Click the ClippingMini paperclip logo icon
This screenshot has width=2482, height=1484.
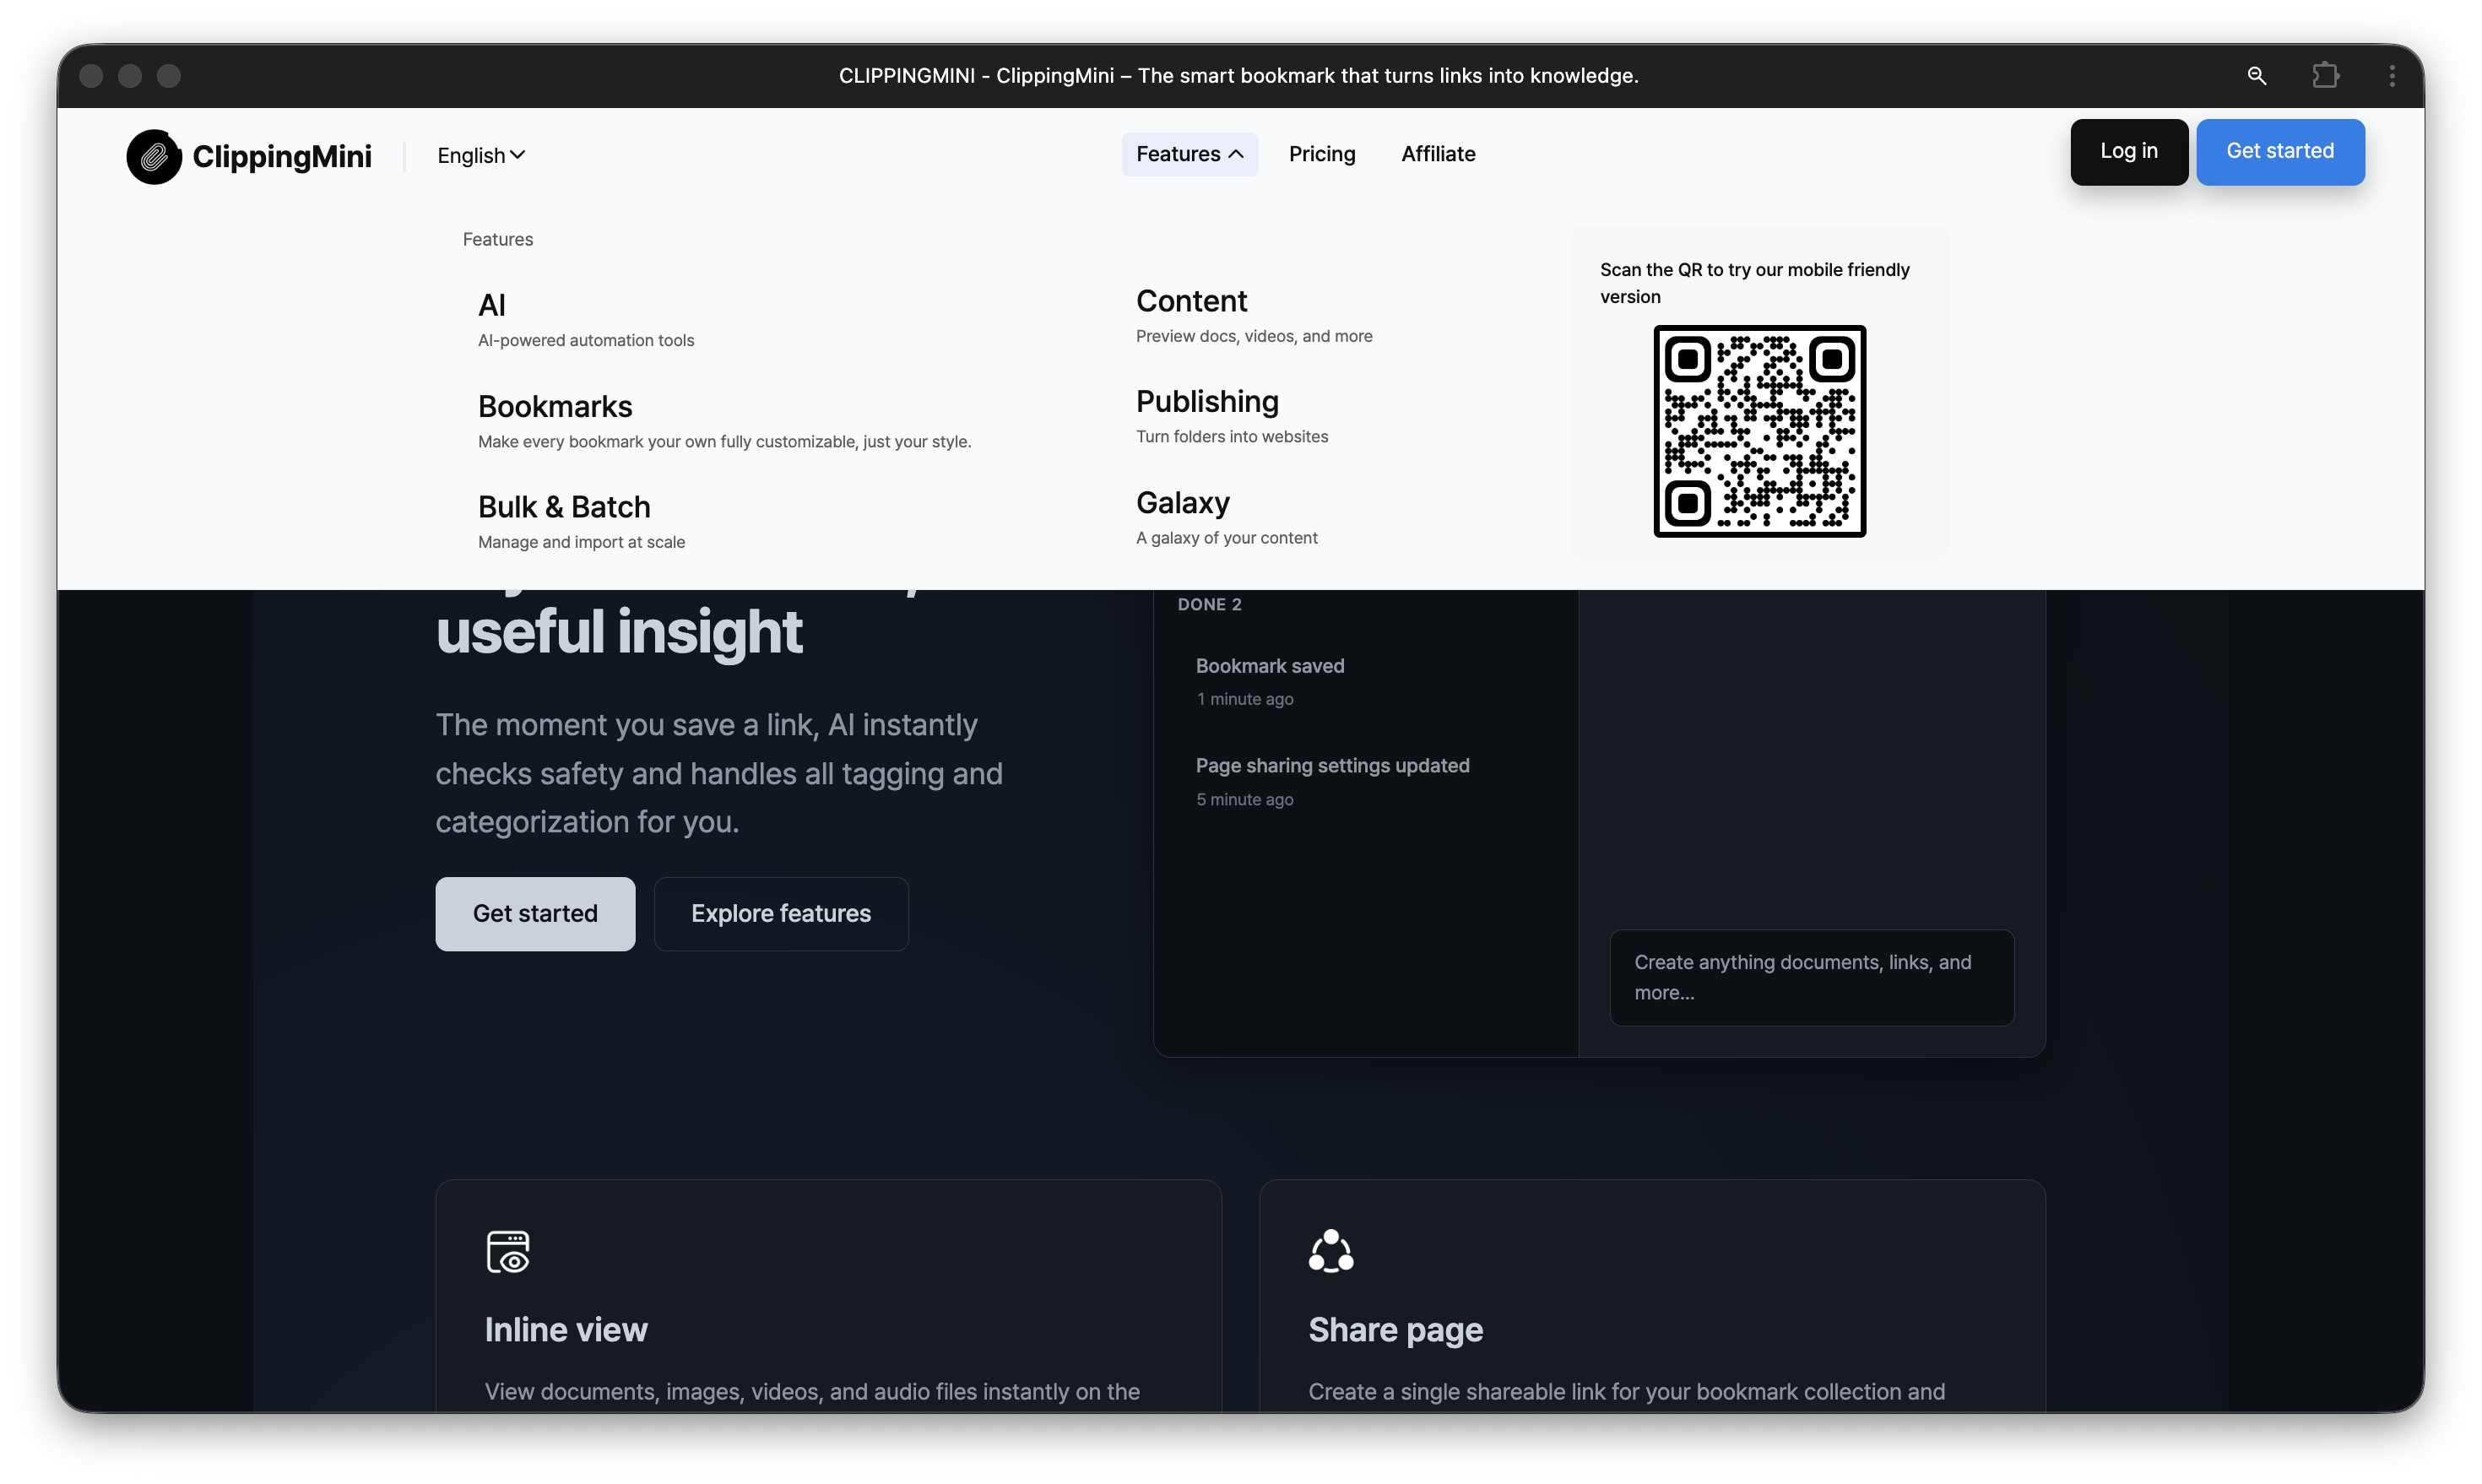(x=154, y=156)
